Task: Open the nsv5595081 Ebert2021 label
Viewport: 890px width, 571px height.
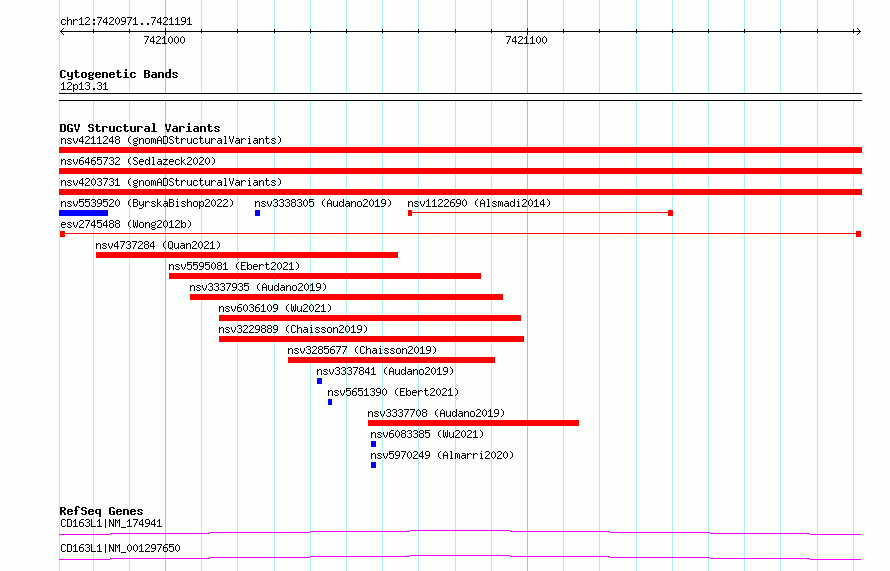Action: pyautogui.click(x=234, y=266)
